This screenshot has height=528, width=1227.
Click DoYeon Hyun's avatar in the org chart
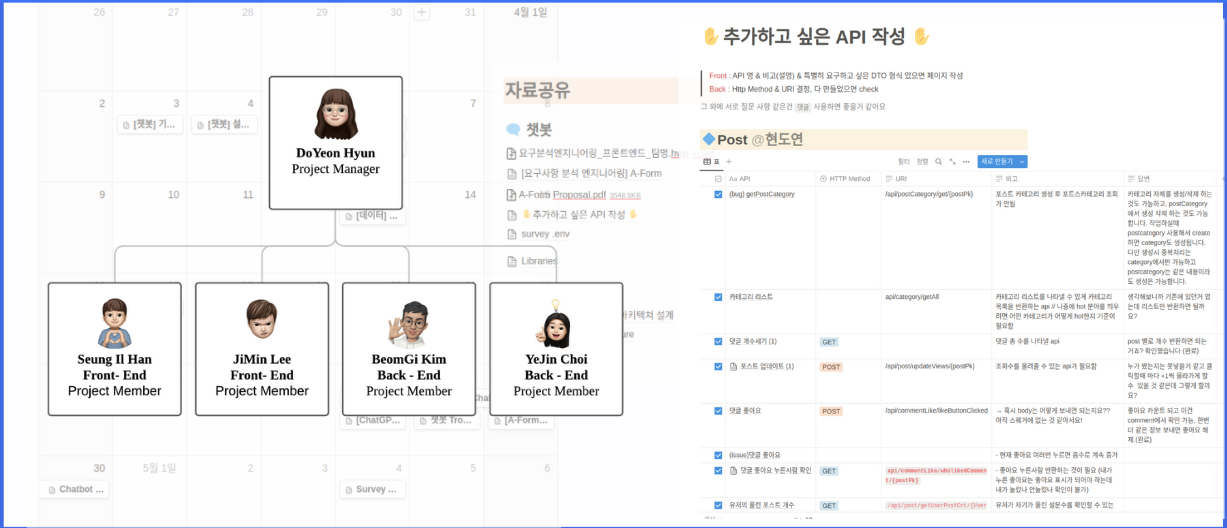click(x=336, y=115)
